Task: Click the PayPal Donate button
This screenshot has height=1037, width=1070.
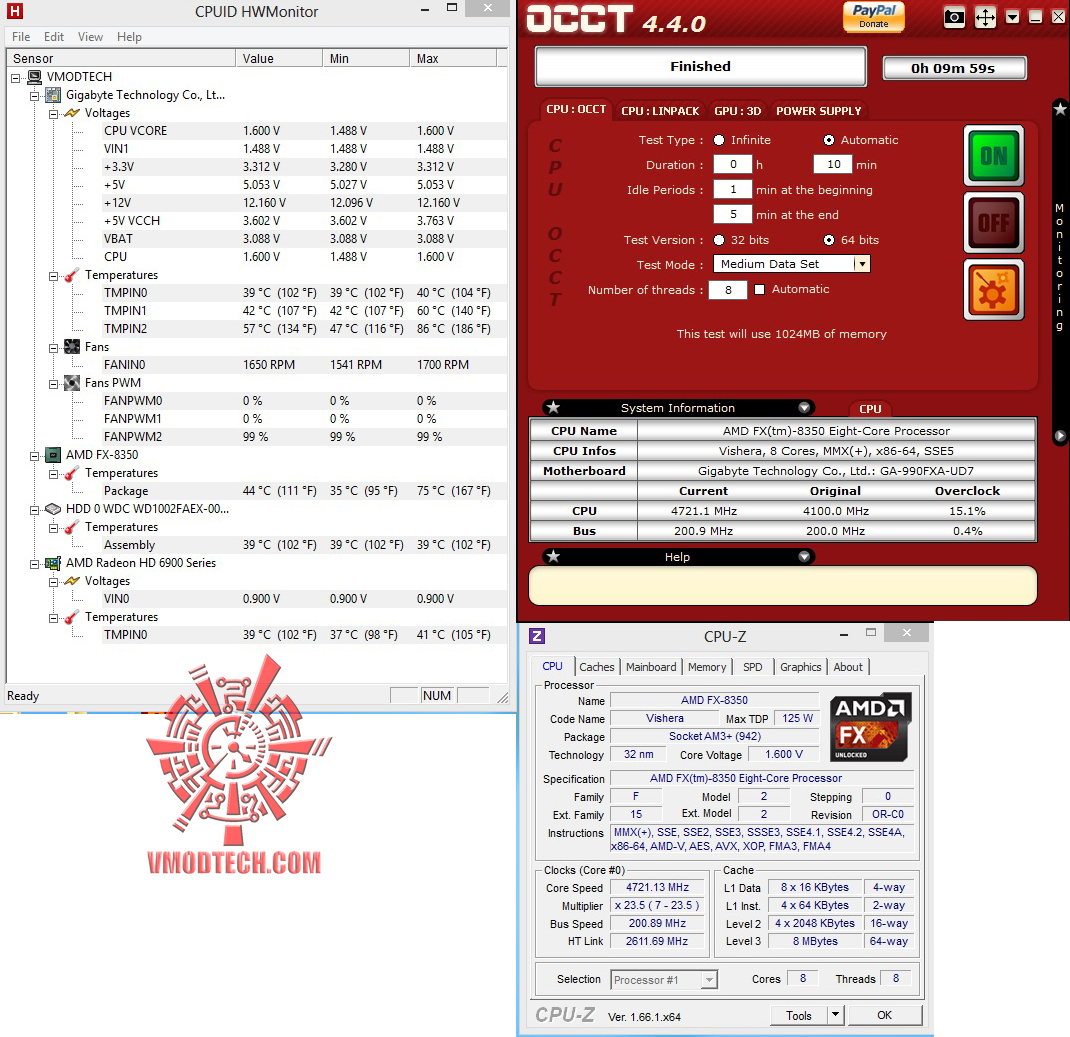Action: [873, 16]
